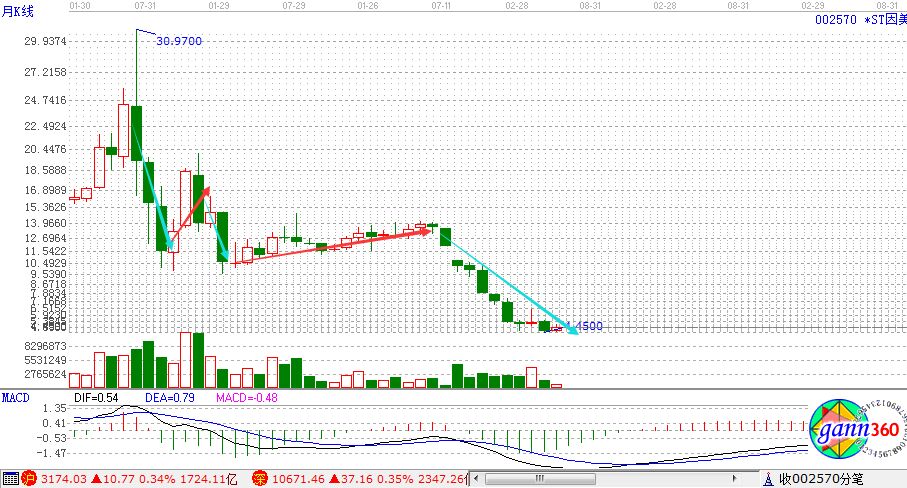Select the 002570 stock code

835,19
